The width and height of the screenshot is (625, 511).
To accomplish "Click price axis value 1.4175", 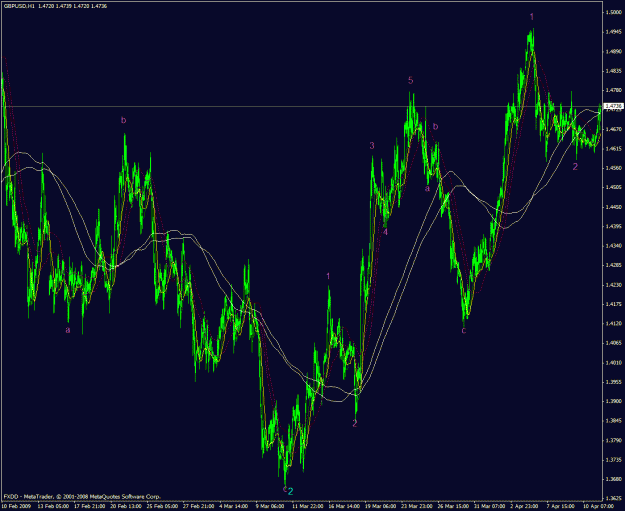I will click(x=613, y=304).
